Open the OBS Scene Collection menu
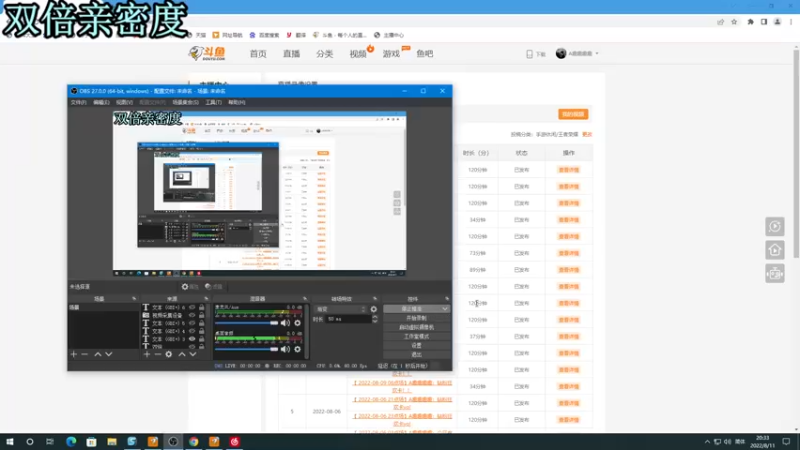Screen dimensions: 800x450 click(x=185, y=103)
